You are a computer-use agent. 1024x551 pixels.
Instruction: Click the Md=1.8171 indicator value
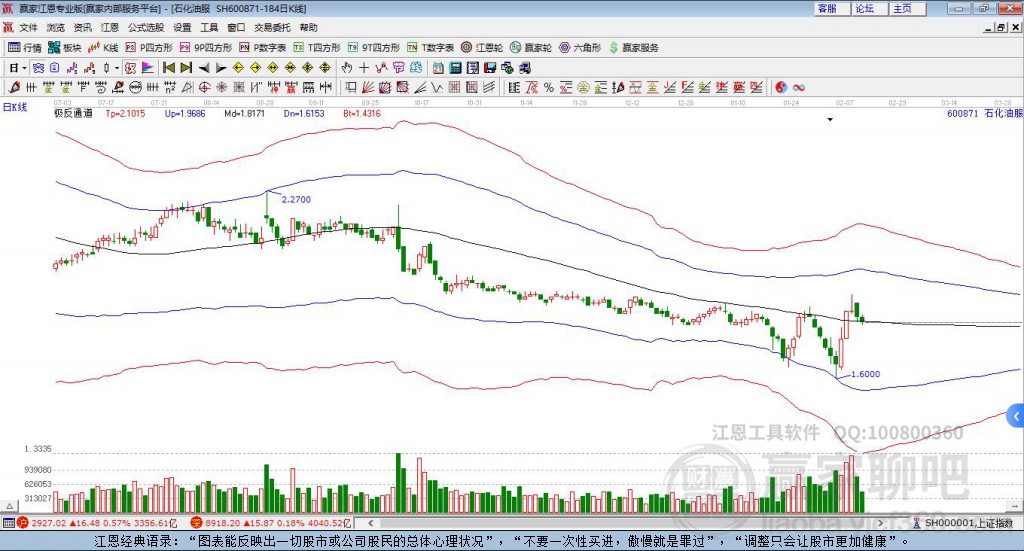coord(244,113)
